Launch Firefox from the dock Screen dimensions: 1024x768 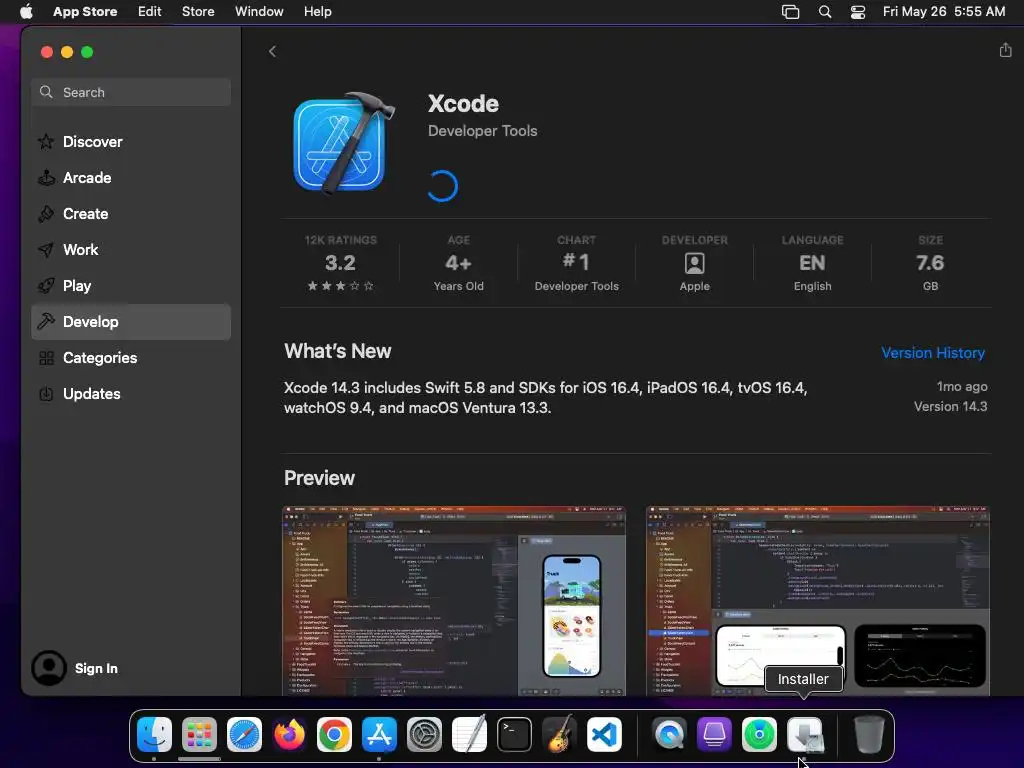click(x=289, y=735)
